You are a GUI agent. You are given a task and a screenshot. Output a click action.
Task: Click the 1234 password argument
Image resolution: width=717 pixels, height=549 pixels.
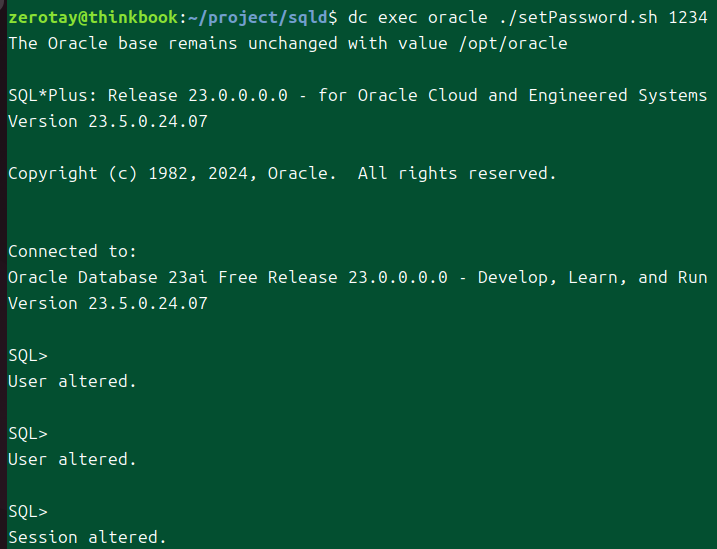coord(688,17)
